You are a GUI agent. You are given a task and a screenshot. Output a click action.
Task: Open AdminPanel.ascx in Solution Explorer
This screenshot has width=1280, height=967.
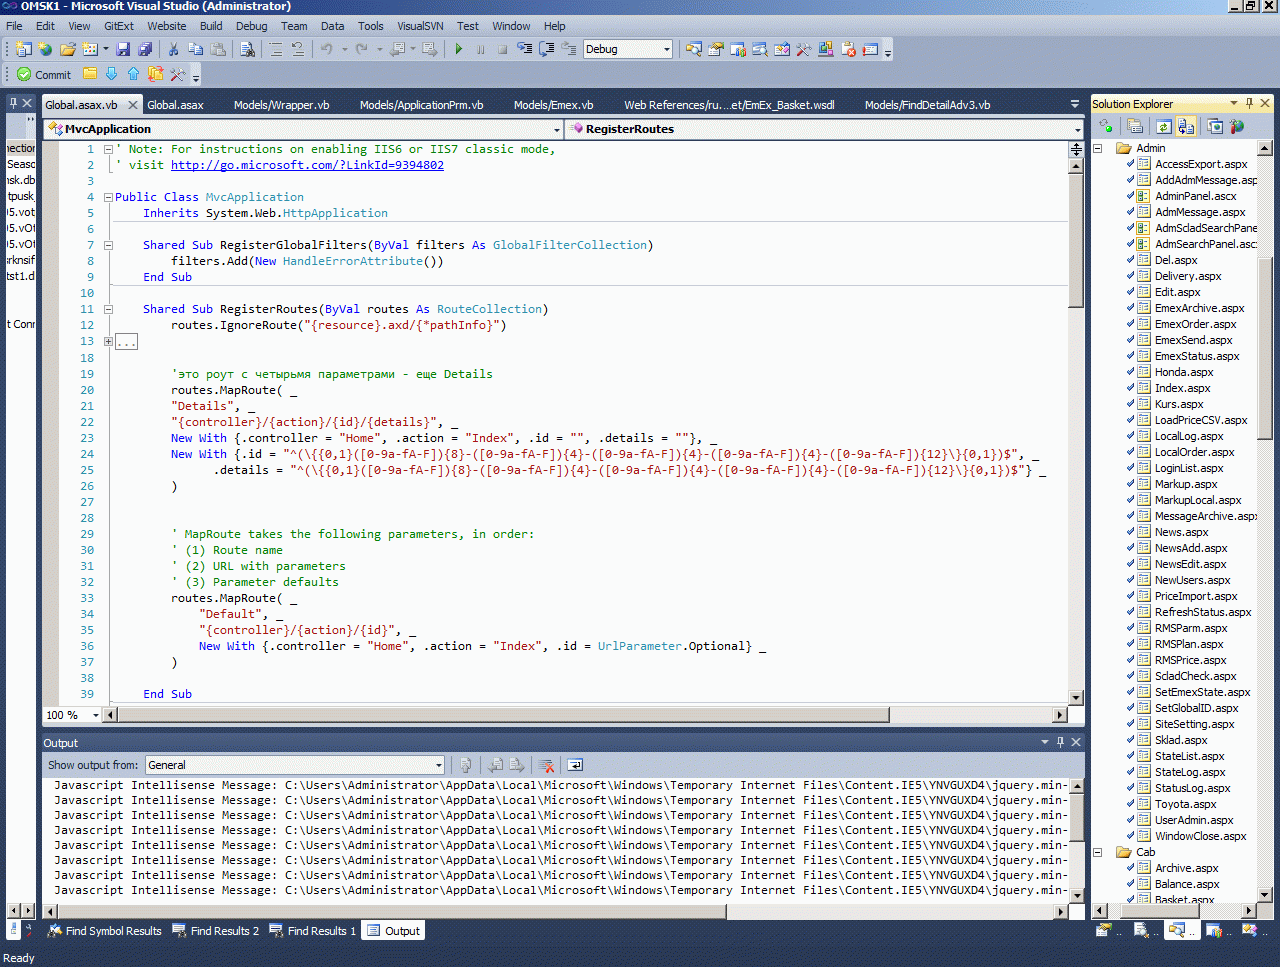(x=1195, y=196)
